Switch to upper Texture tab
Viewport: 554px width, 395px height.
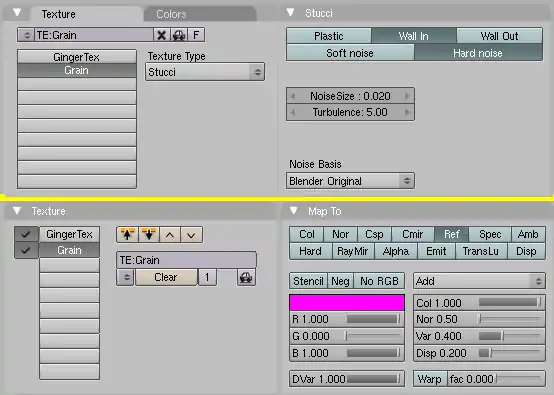click(x=87, y=14)
